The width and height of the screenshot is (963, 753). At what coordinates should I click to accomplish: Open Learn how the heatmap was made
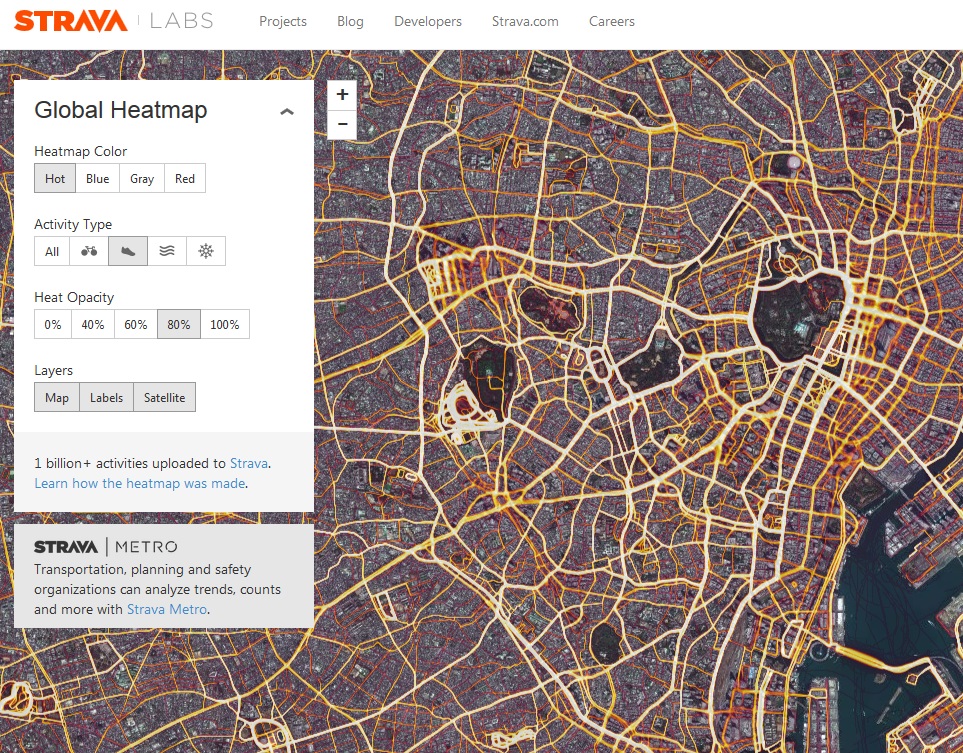pyautogui.click(x=140, y=483)
